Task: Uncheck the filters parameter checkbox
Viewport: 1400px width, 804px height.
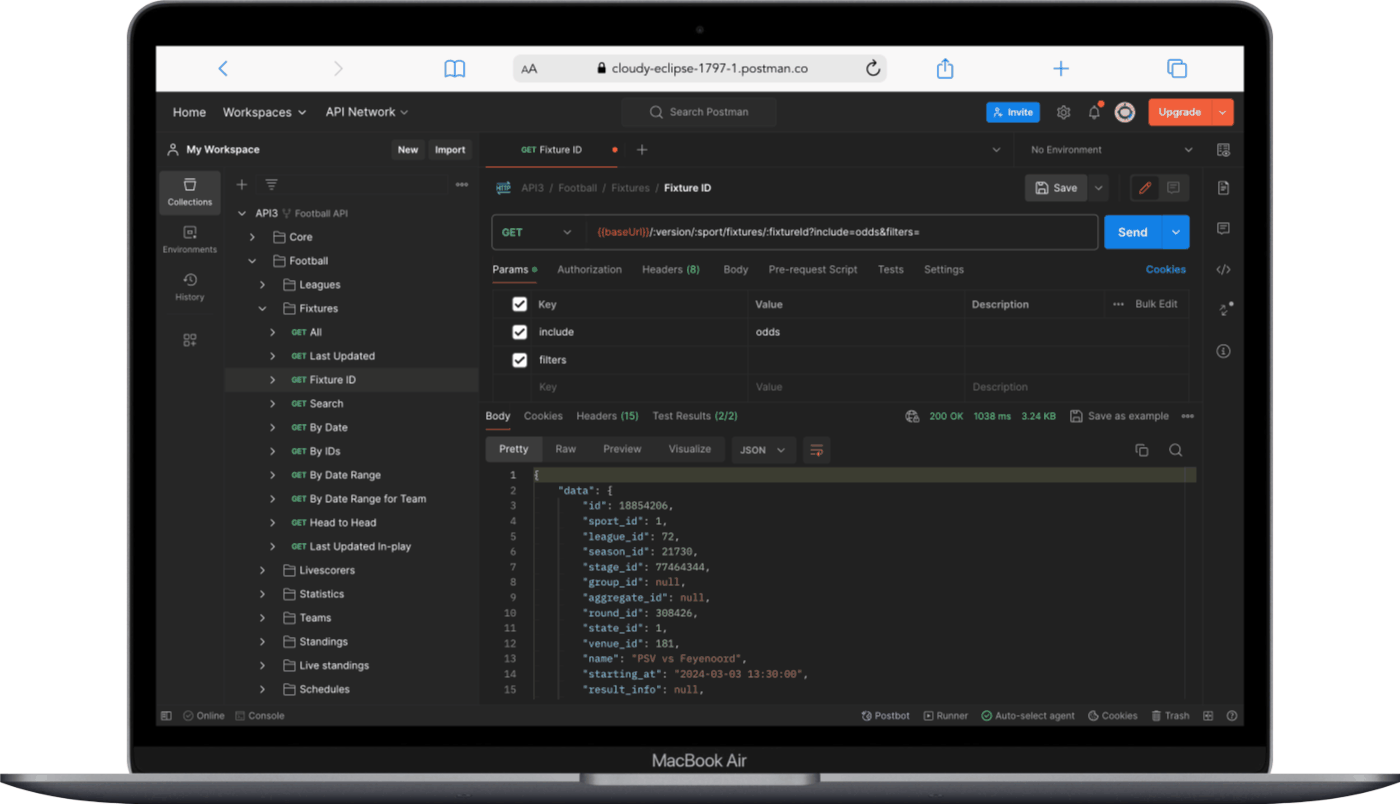Action: point(519,360)
